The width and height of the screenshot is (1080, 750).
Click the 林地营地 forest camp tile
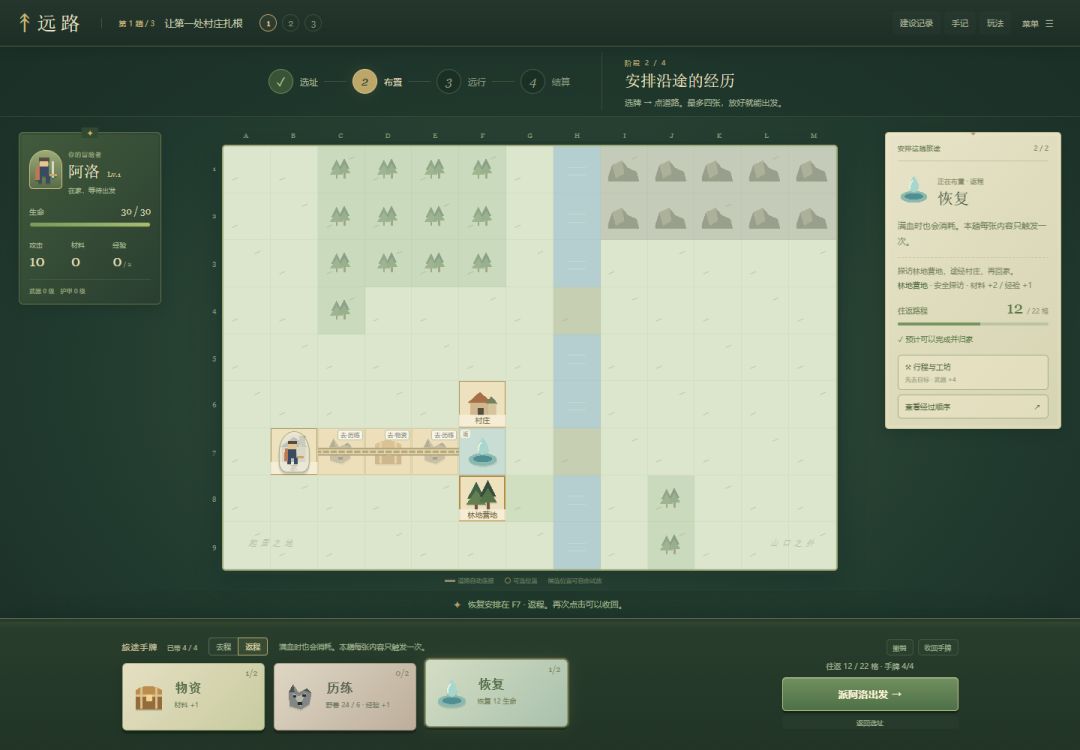click(x=482, y=498)
